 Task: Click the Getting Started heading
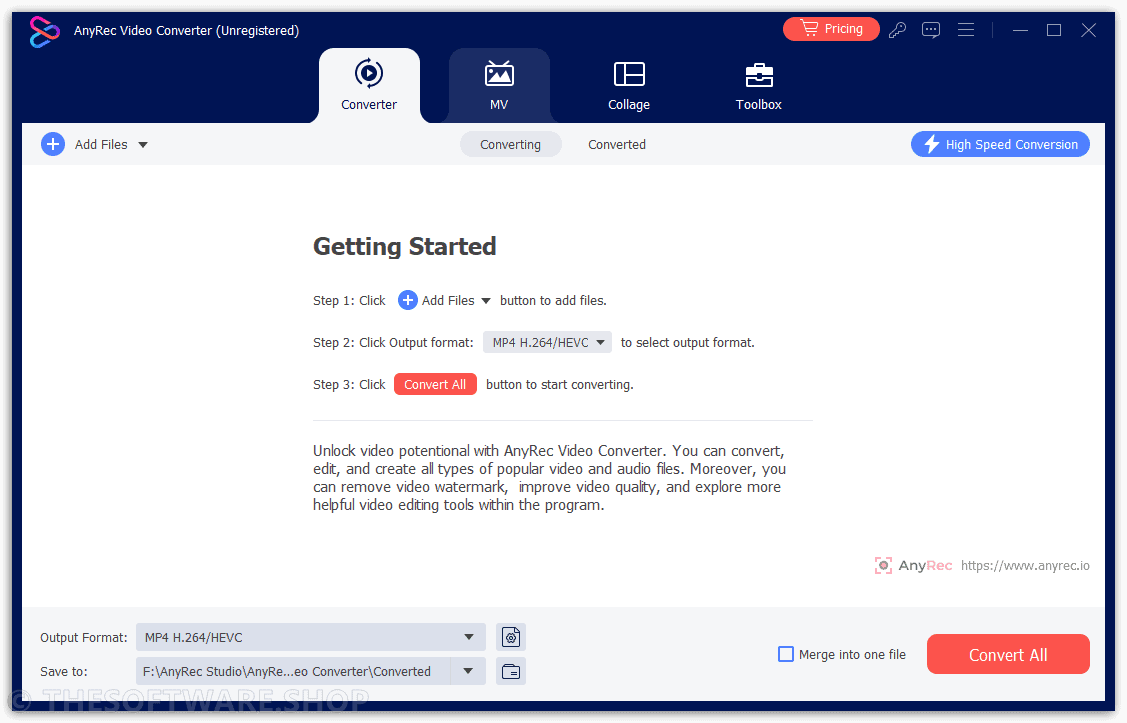(405, 247)
